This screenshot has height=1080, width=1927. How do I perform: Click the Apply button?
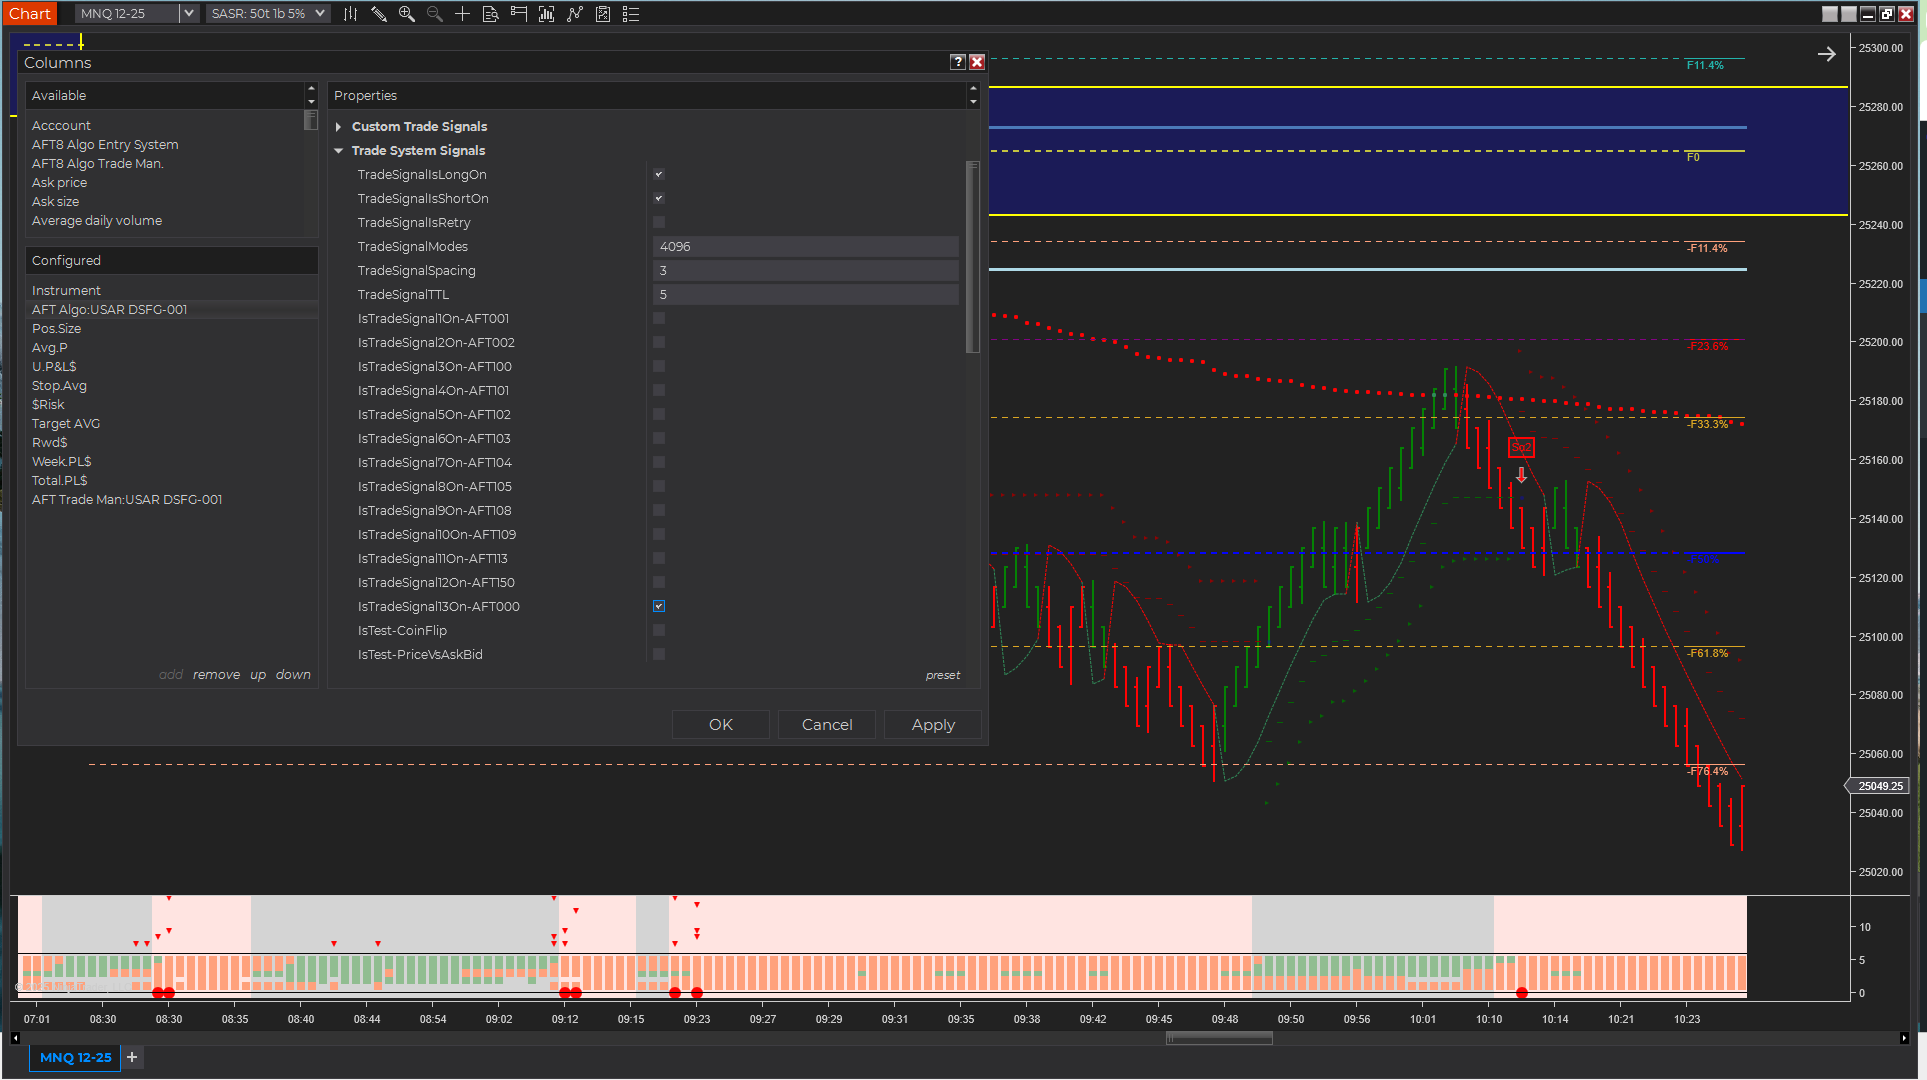[x=932, y=724]
